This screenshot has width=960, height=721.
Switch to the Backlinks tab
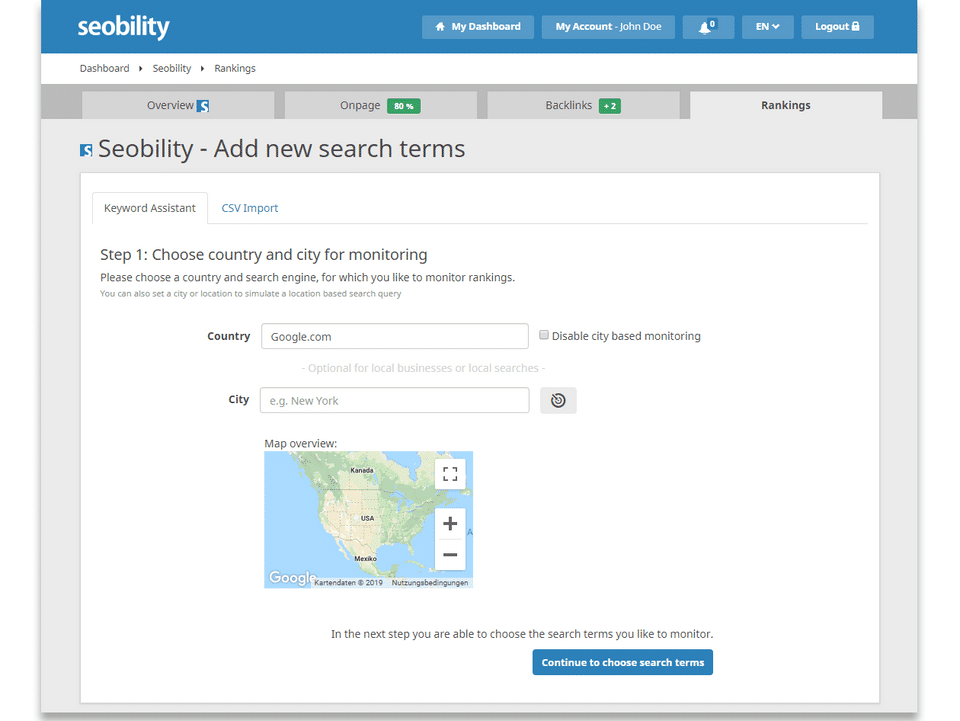point(583,105)
